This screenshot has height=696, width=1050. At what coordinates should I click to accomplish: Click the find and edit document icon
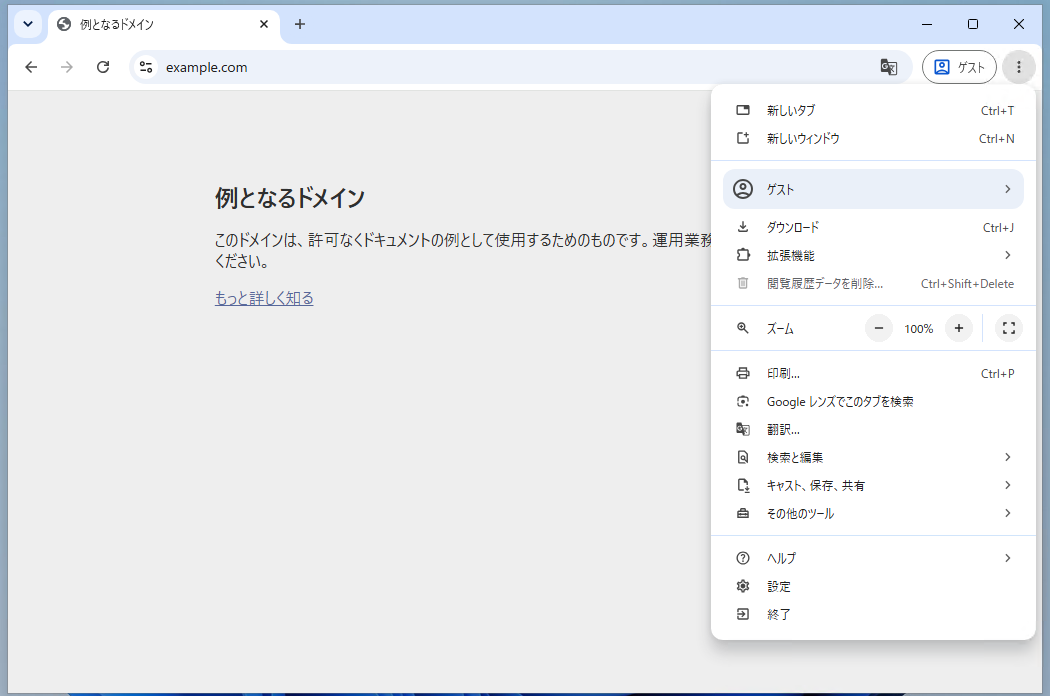pyautogui.click(x=743, y=457)
